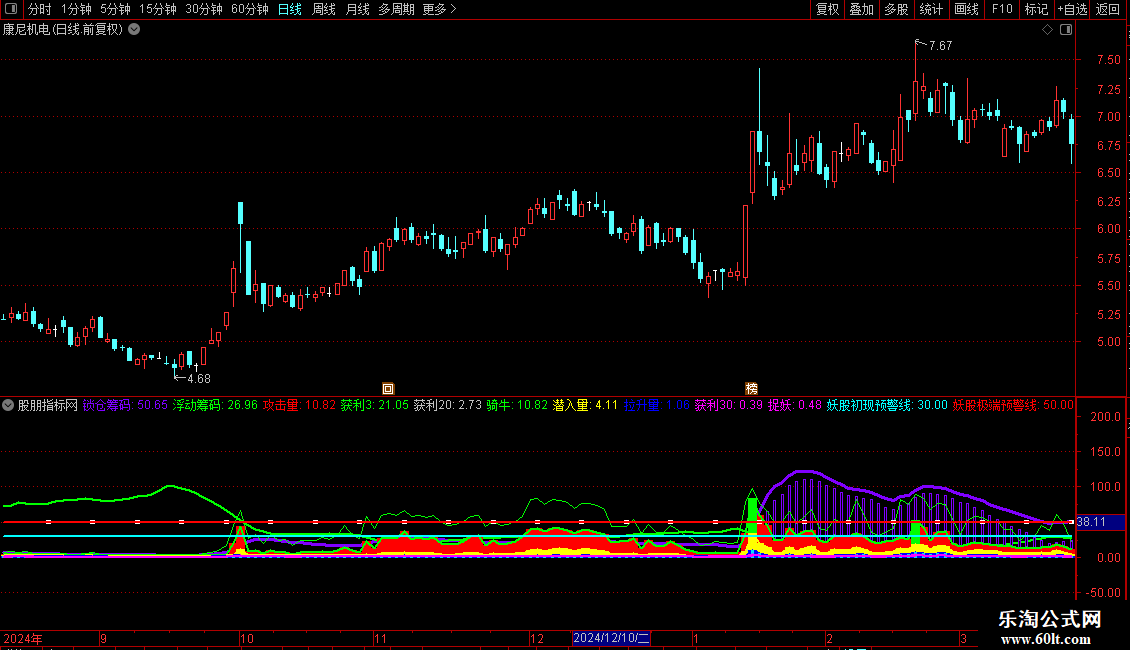Click the 2024年 label on time axis
The height and width of the screenshot is (650, 1130).
click(x=23, y=639)
